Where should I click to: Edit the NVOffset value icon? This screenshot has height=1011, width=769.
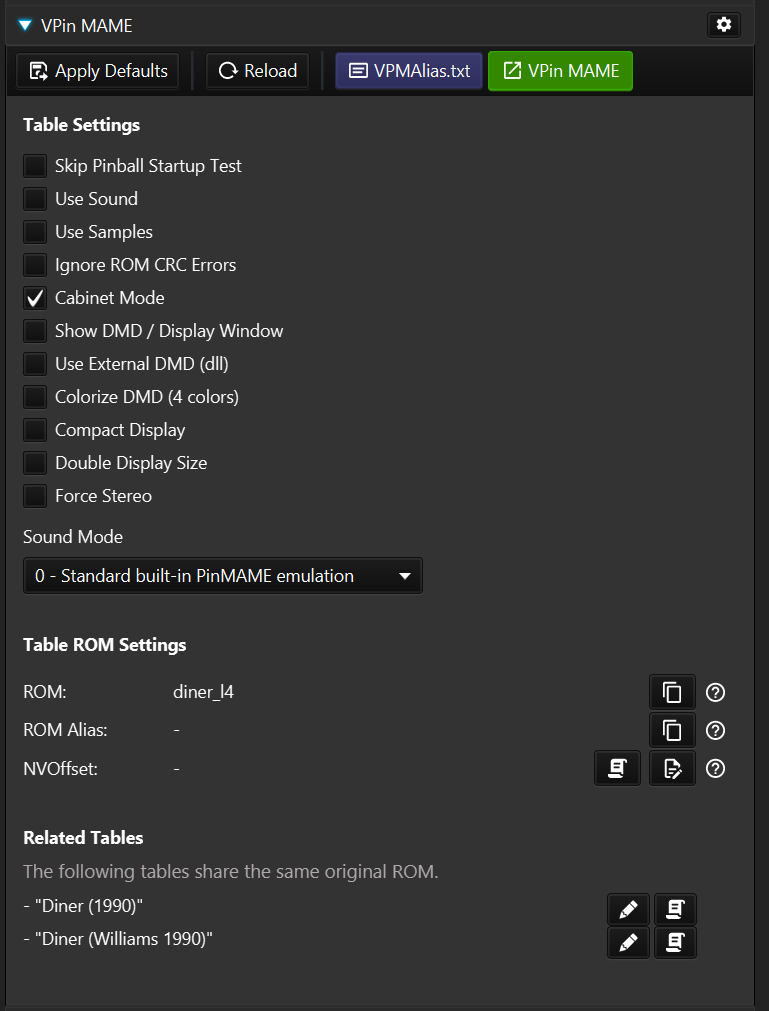click(672, 769)
